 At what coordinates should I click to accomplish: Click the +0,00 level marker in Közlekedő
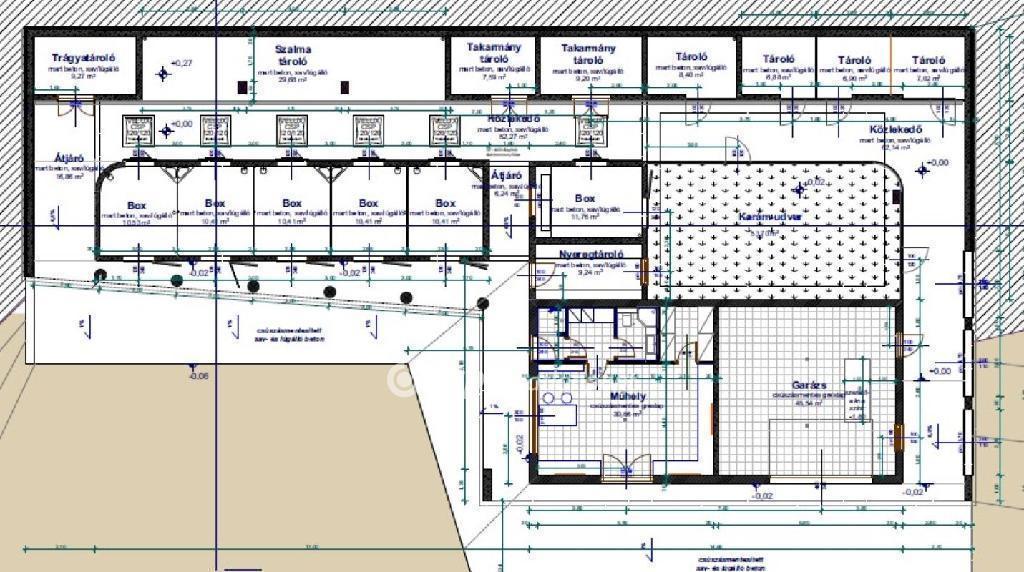tap(167, 131)
